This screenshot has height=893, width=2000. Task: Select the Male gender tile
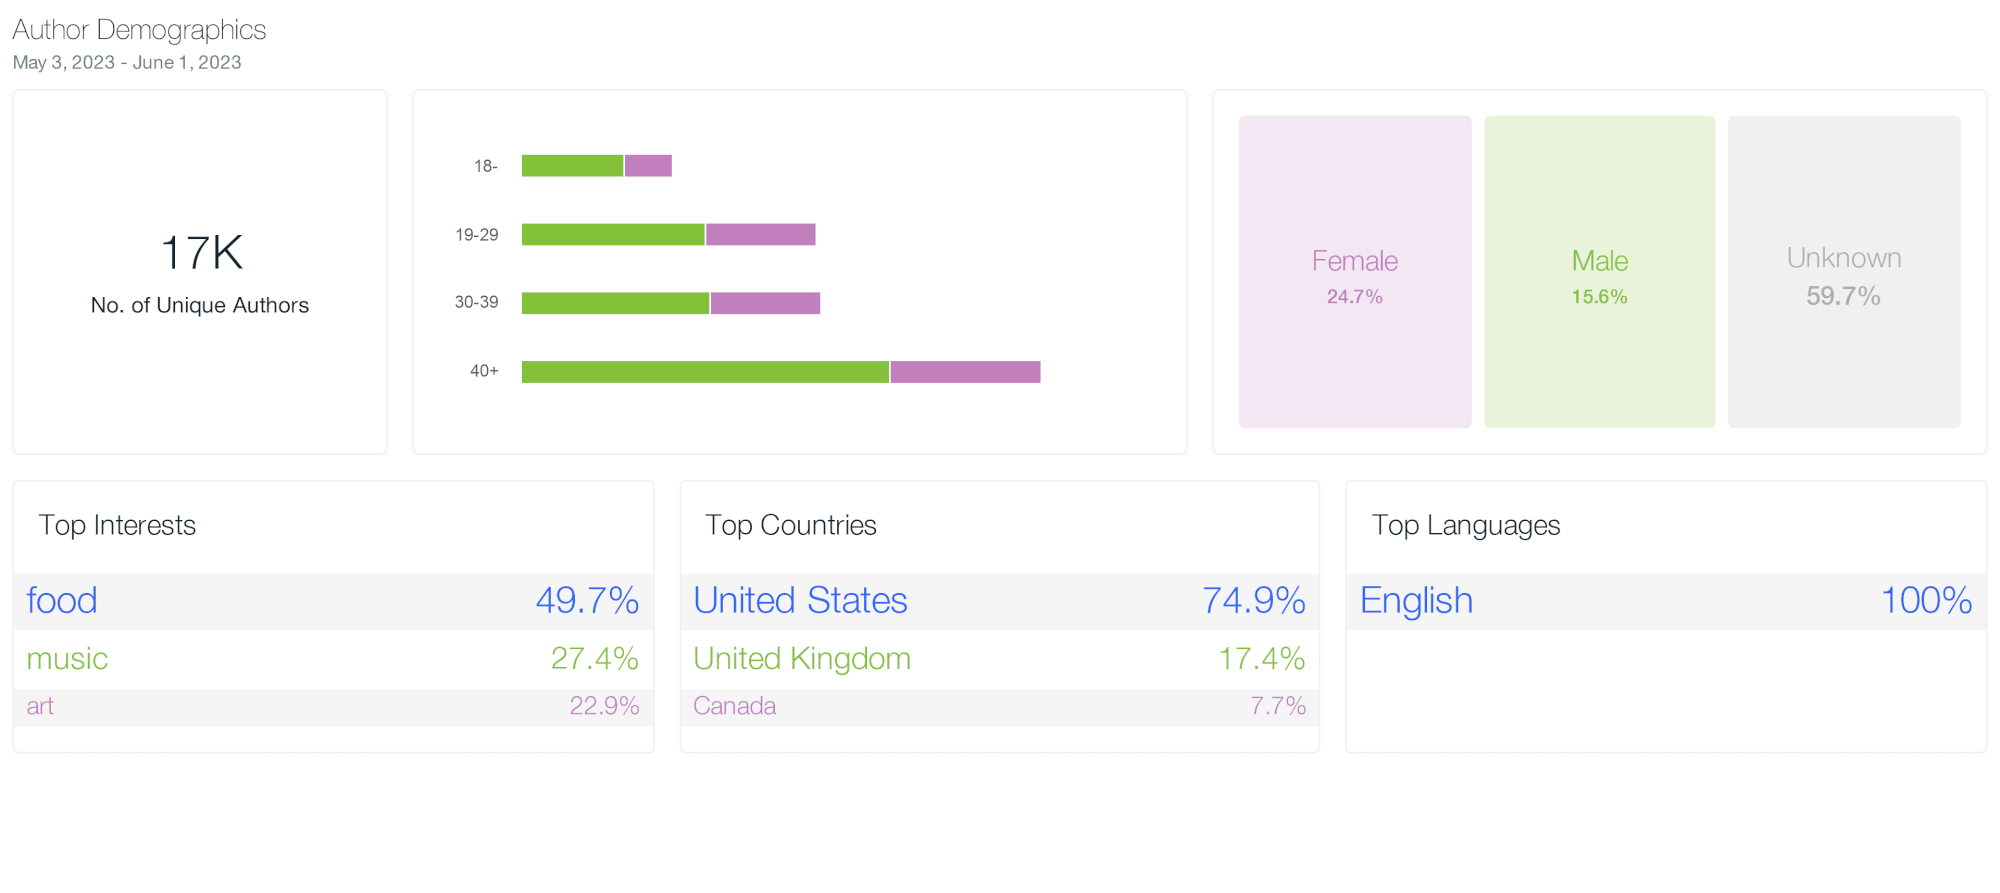1599,272
